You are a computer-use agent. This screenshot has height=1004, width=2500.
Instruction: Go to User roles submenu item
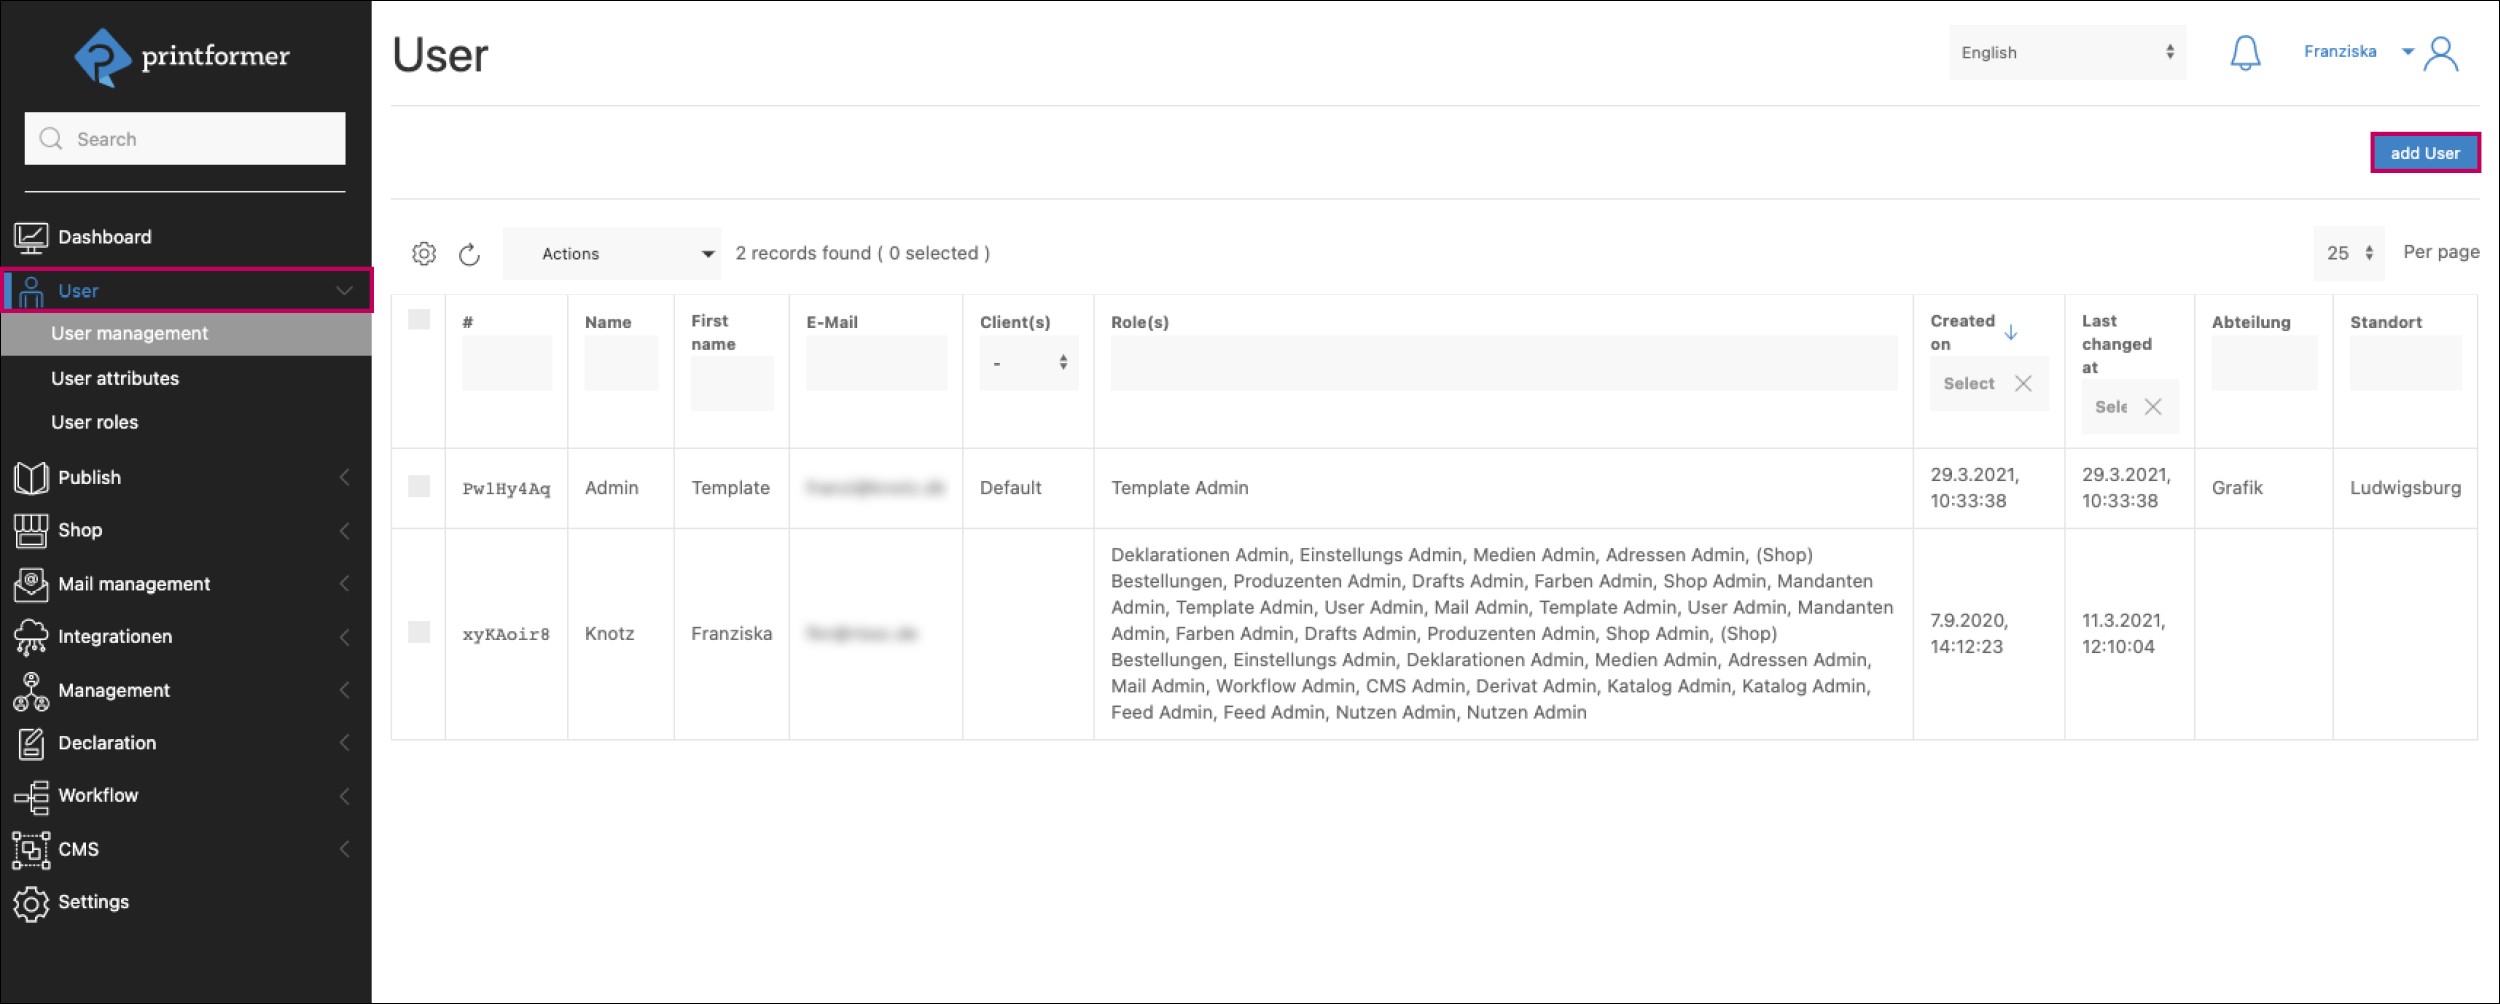coord(95,423)
